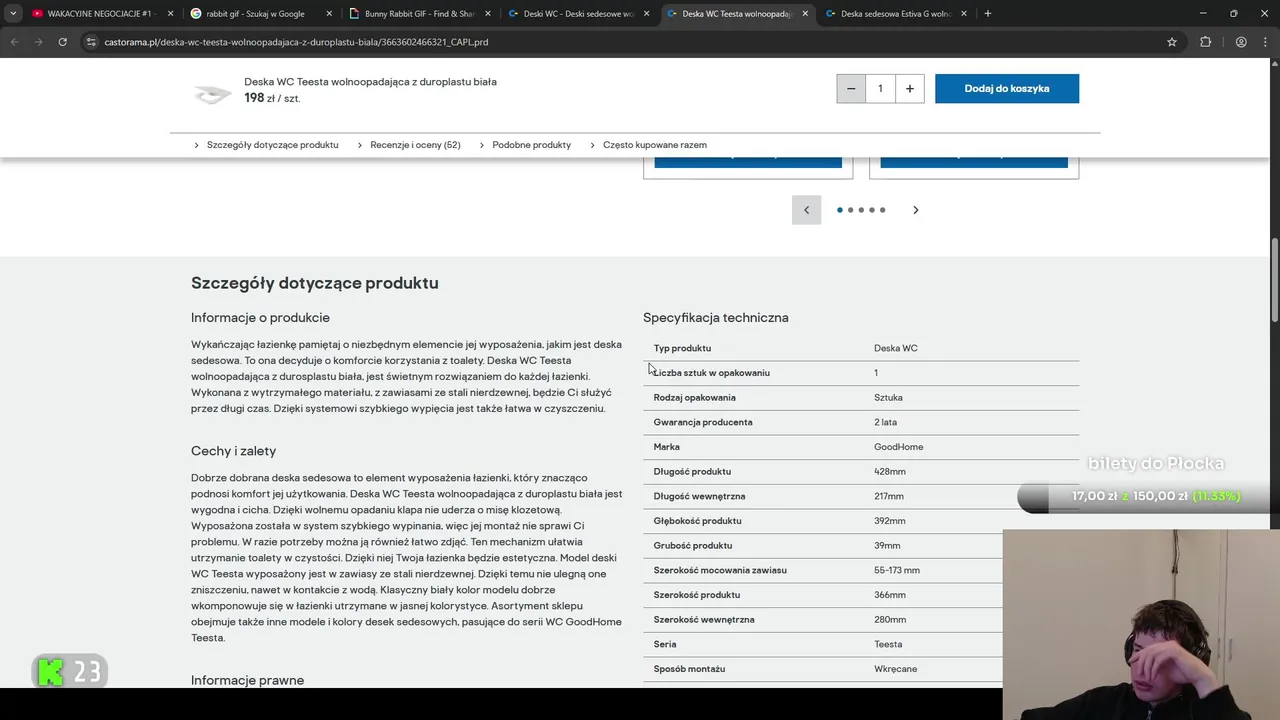Jump to Recenzje i oceny (52) section
1280x720 pixels.
415,145
